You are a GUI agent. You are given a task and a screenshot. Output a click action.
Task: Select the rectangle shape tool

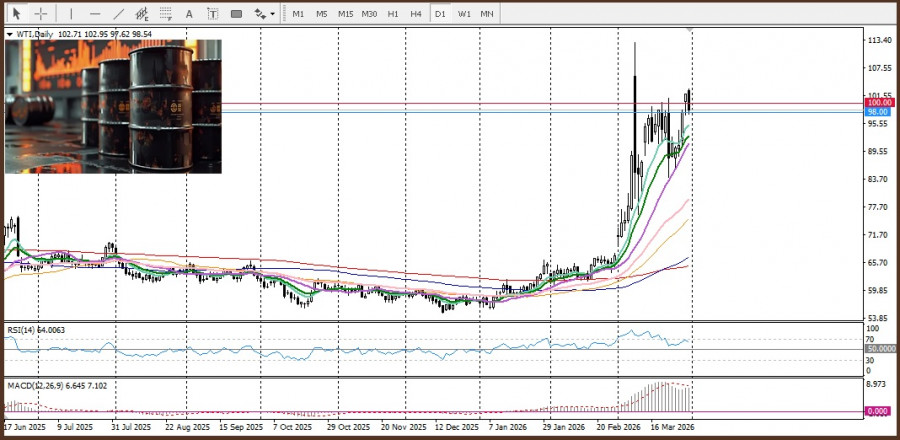click(x=236, y=14)
